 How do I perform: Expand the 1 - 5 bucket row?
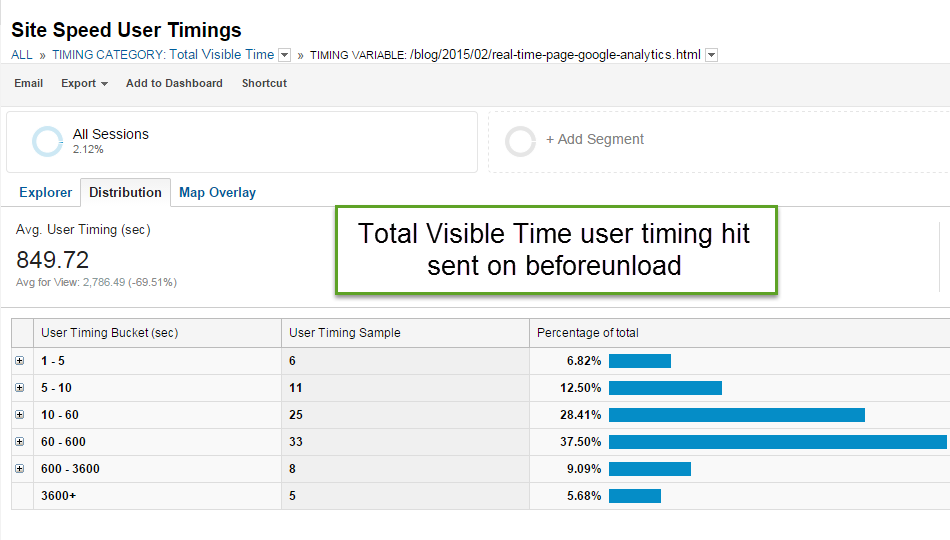click(19, 361)
